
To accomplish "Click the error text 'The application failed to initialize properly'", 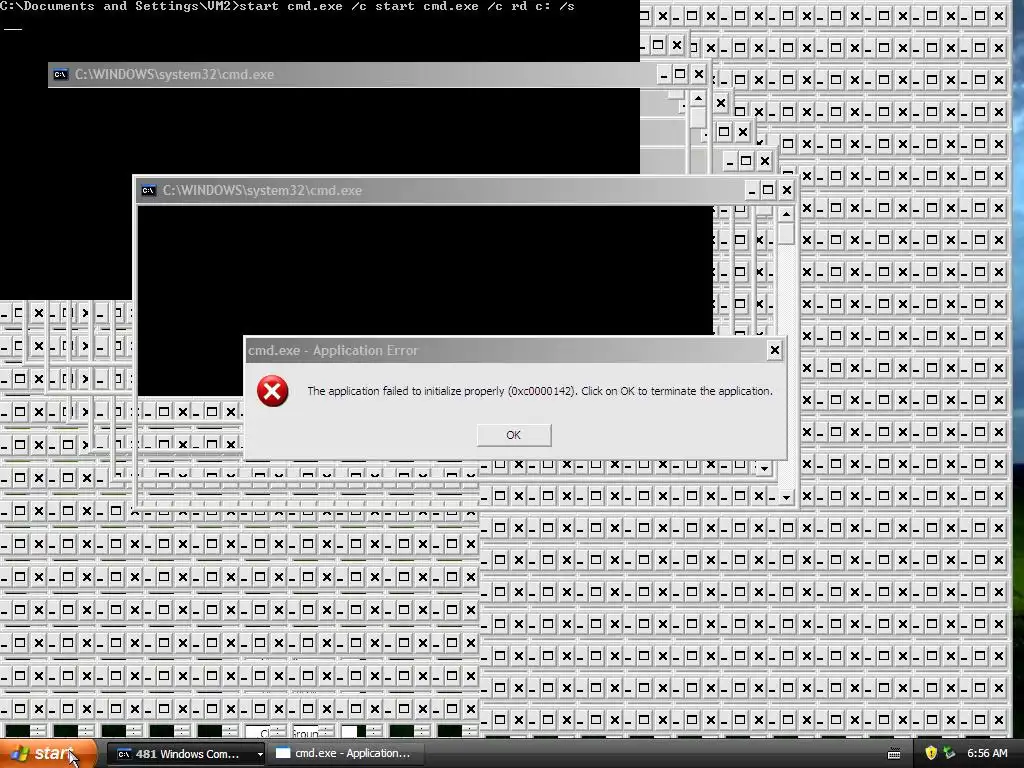I will click(x=406, y=391).
